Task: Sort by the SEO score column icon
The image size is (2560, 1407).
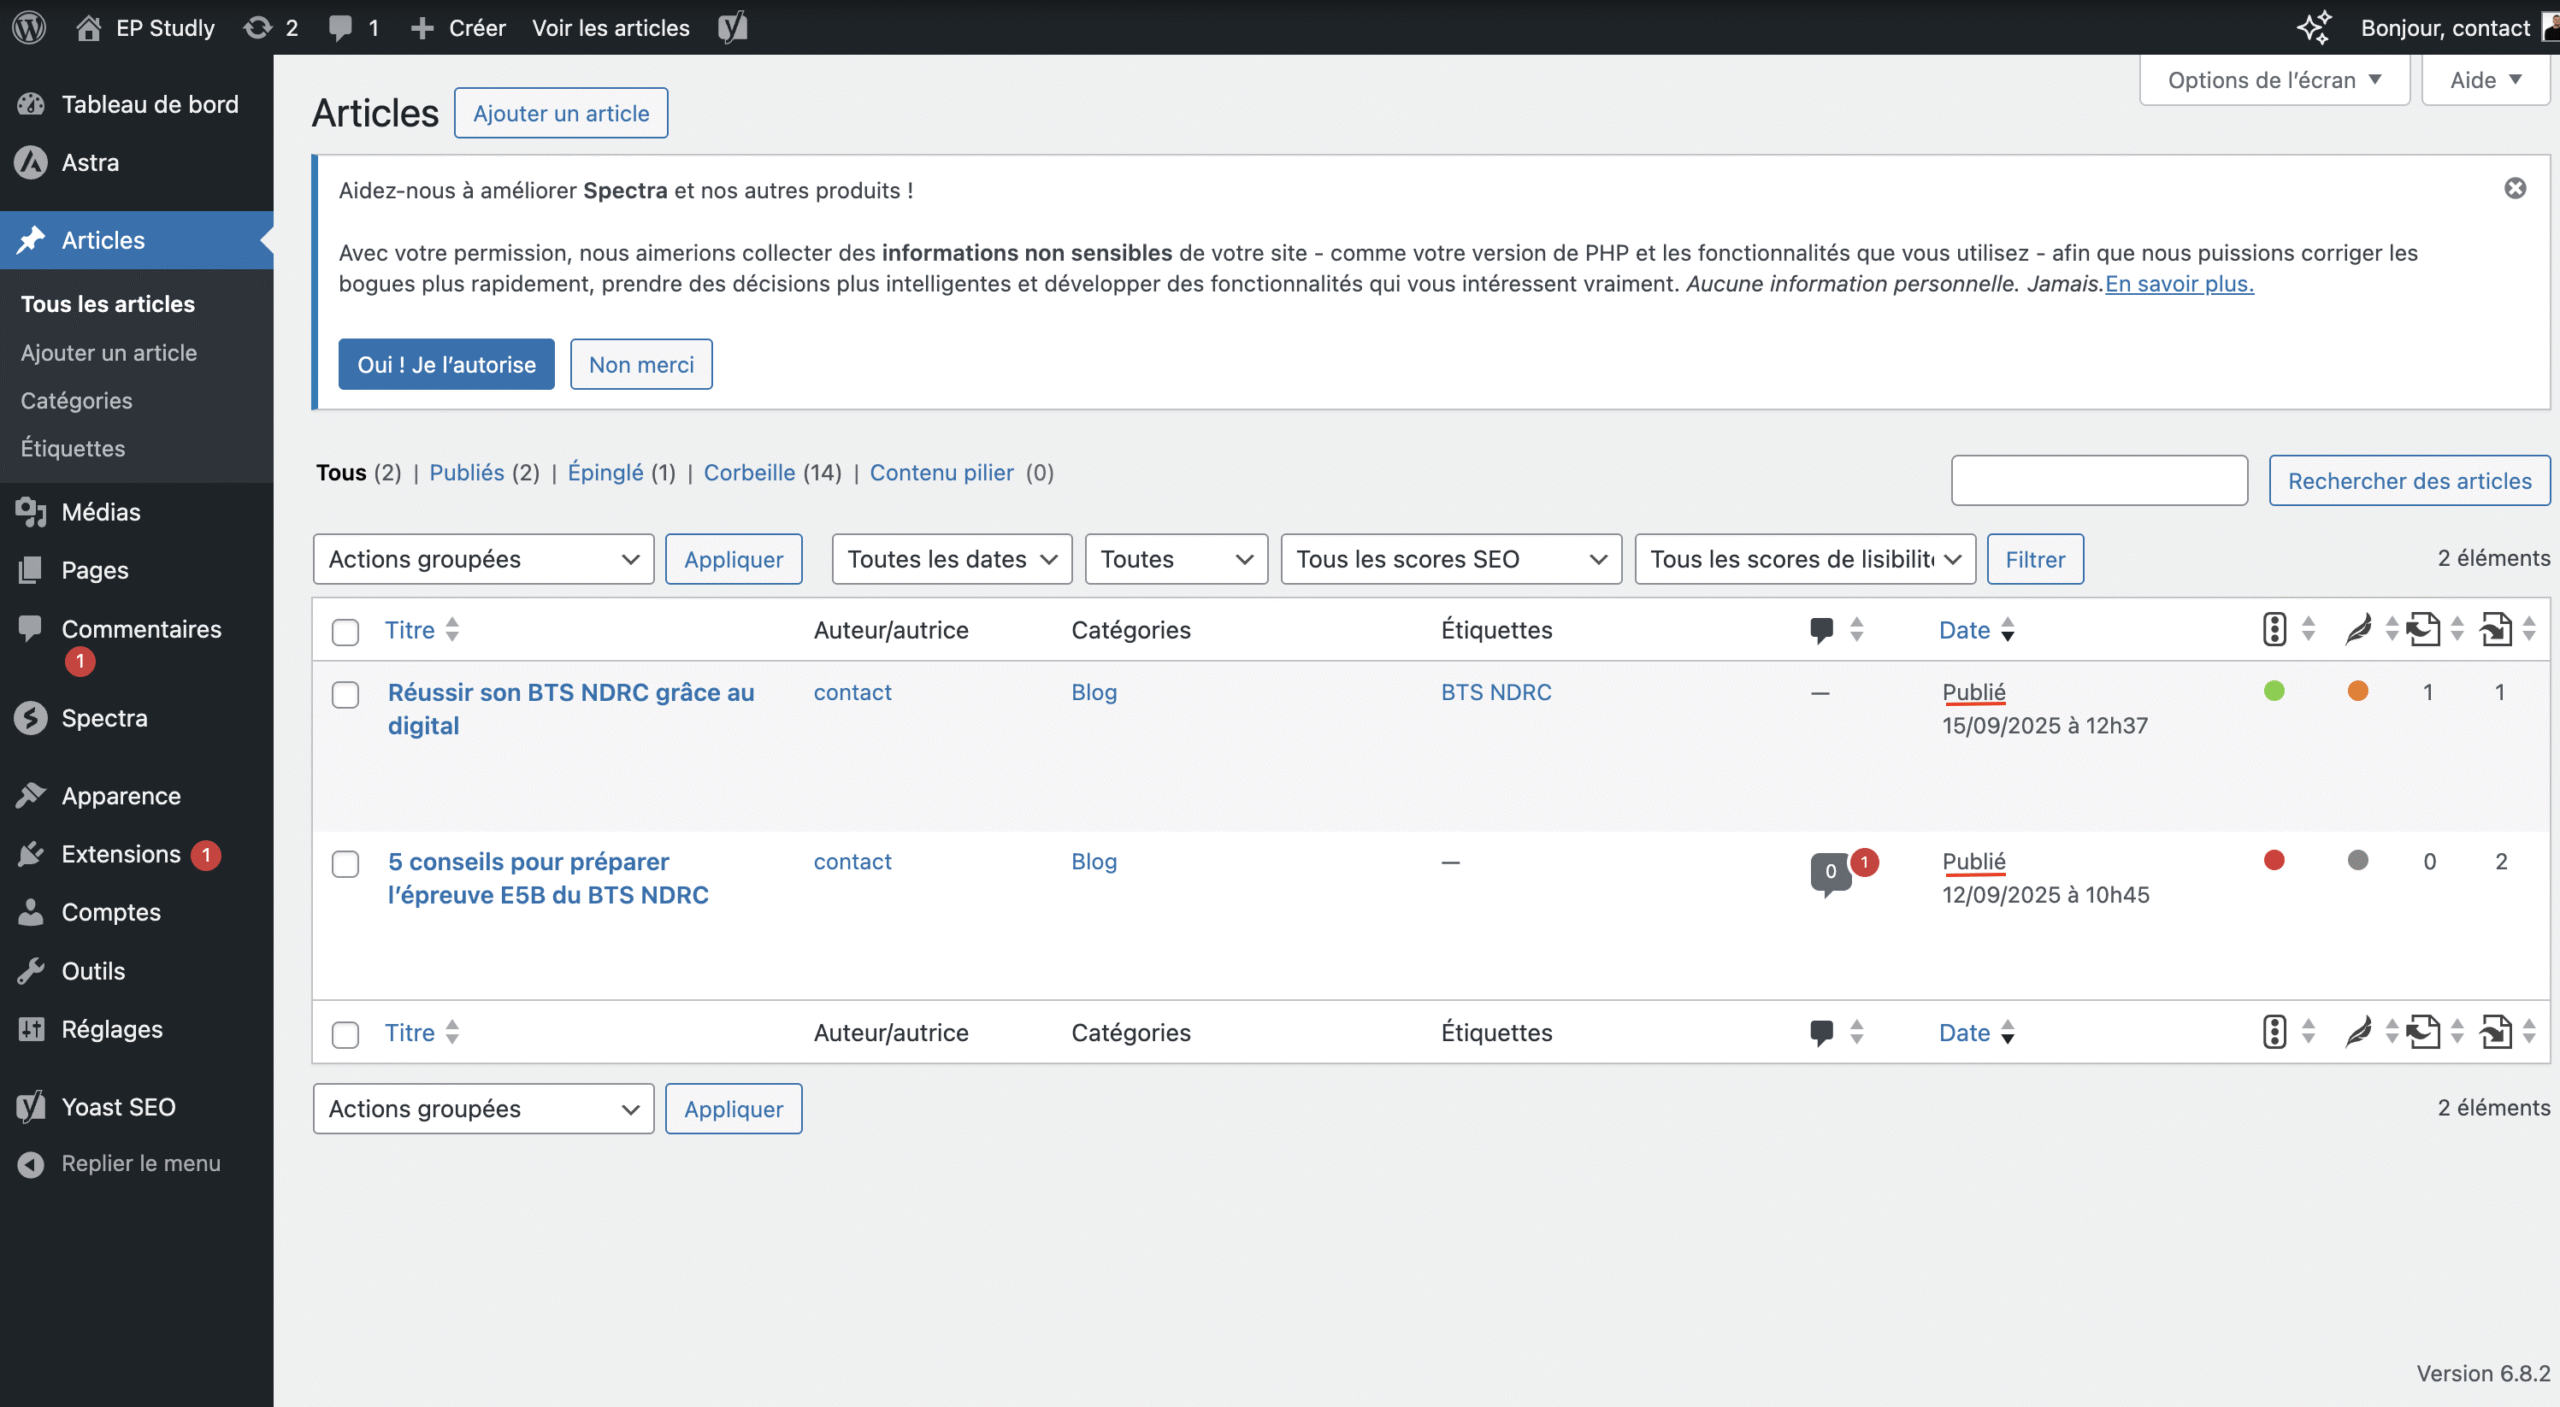Action: pos(2274,630)
